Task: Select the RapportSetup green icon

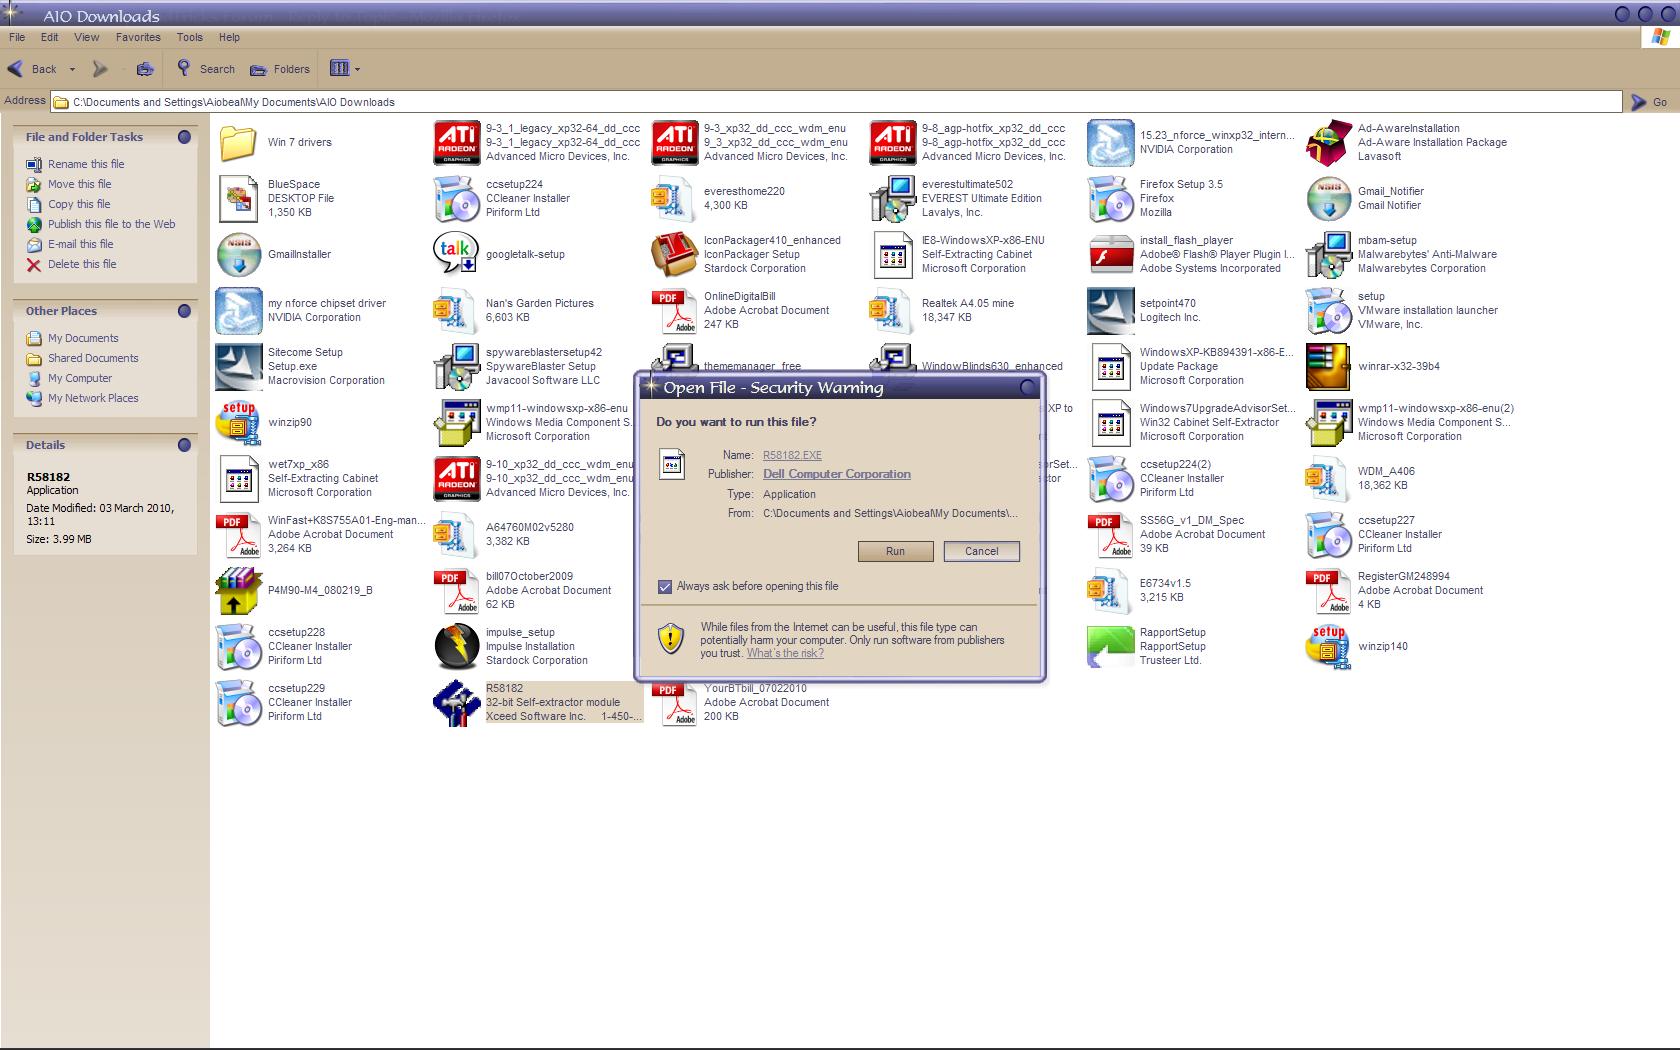Action: (1110, 646)
